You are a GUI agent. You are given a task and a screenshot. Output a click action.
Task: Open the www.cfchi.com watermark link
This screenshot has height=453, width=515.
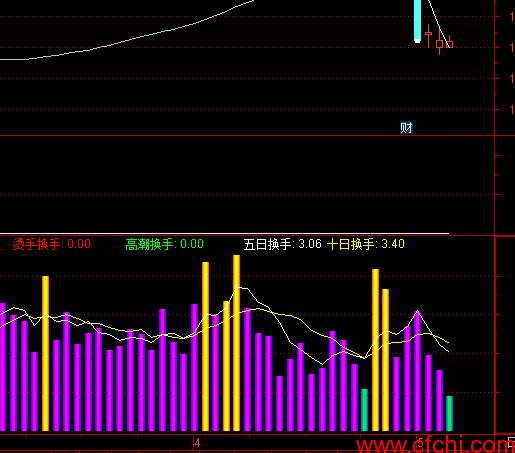435,445
